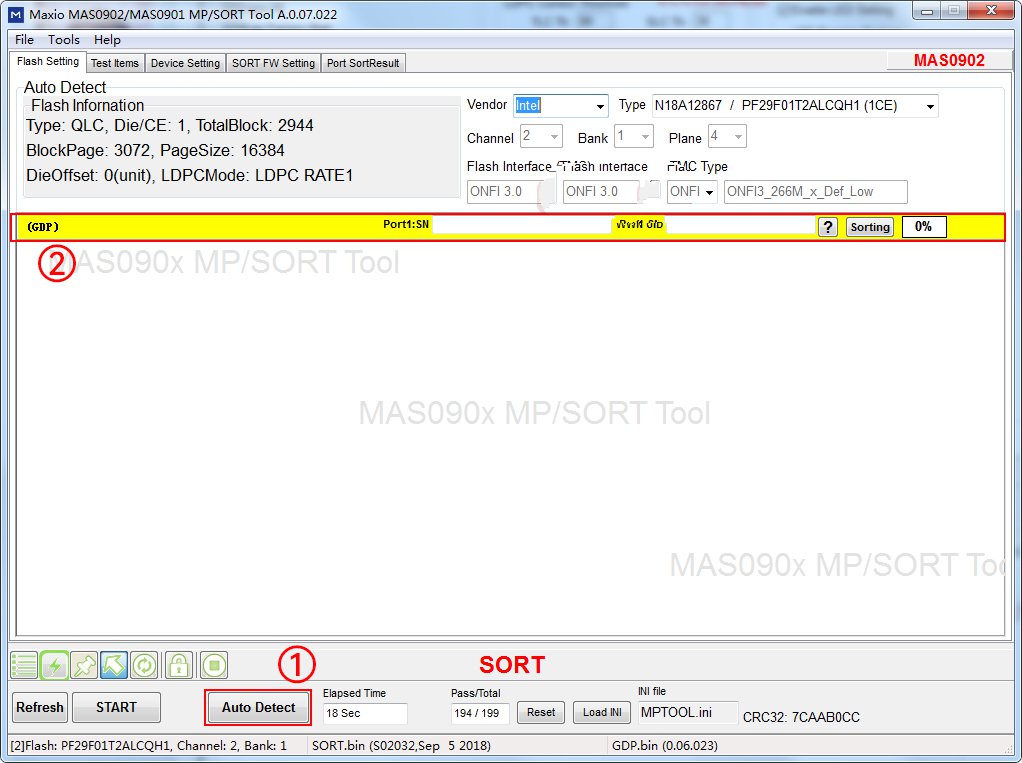Switch to the Test Items tab

coord(114,62)
